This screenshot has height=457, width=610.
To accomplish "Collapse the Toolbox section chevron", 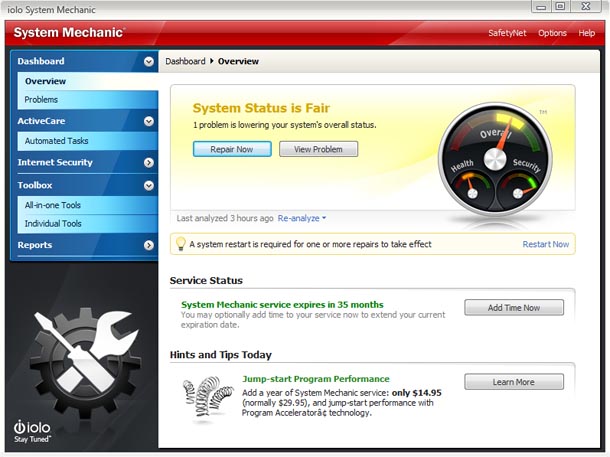I will click(149, 186).
